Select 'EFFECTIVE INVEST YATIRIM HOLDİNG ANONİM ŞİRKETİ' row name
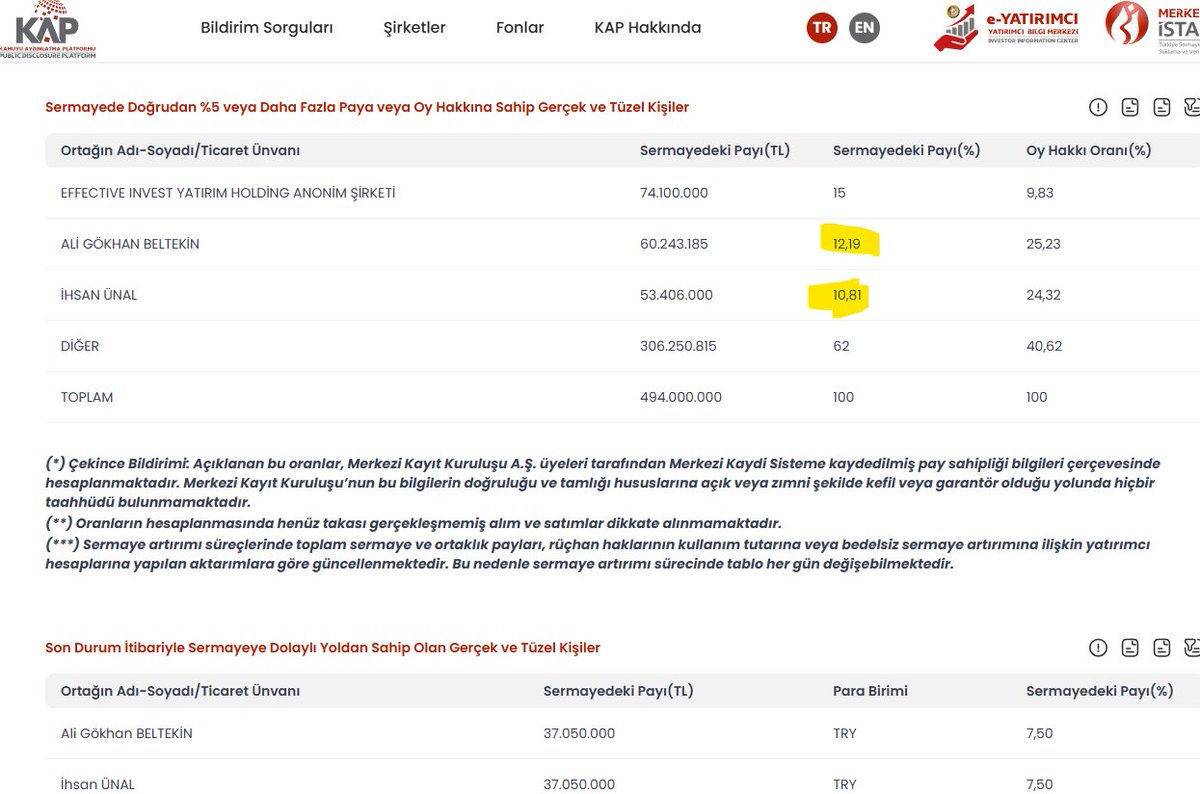 click(x=228, y=193)
